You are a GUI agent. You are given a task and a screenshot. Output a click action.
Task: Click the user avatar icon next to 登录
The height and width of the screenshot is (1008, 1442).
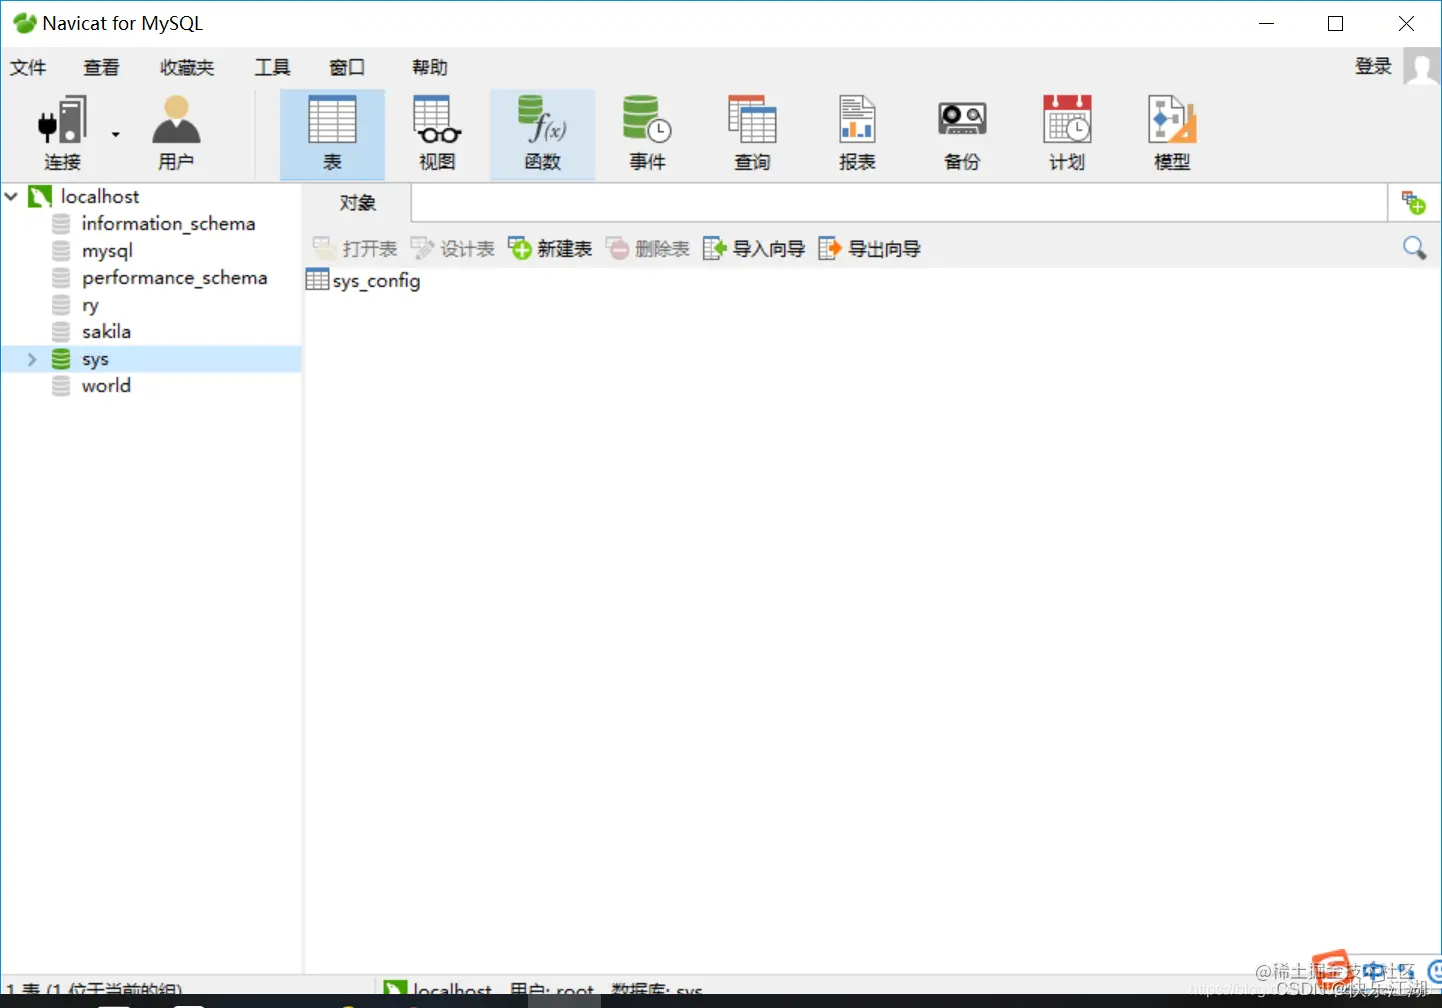[1421, 67]
